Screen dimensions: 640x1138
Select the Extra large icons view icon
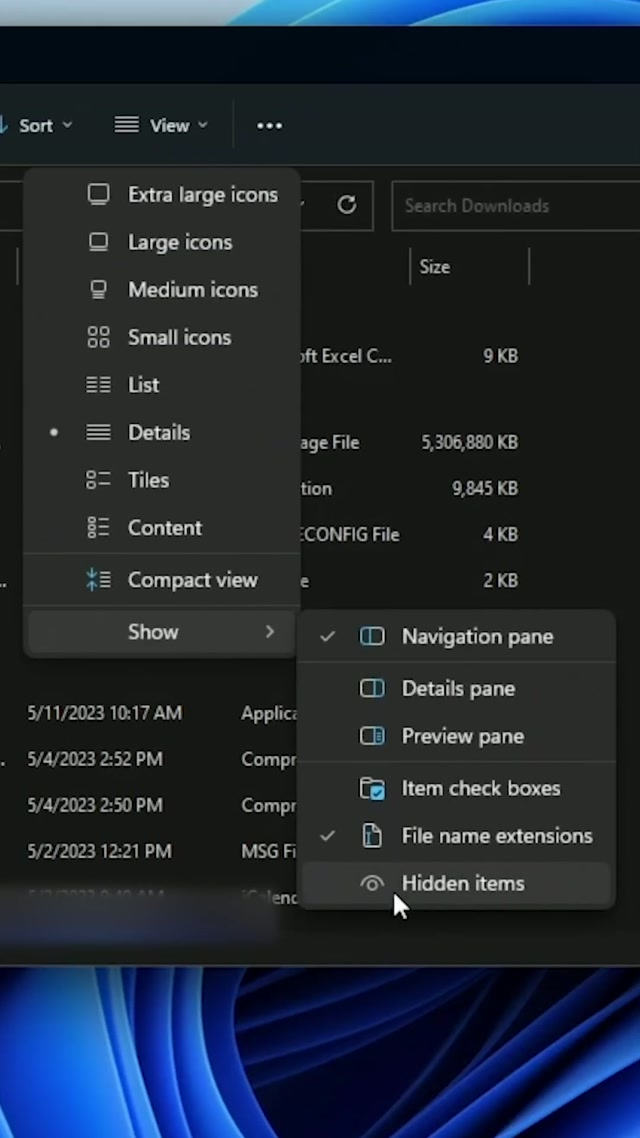tap(98, 194)
